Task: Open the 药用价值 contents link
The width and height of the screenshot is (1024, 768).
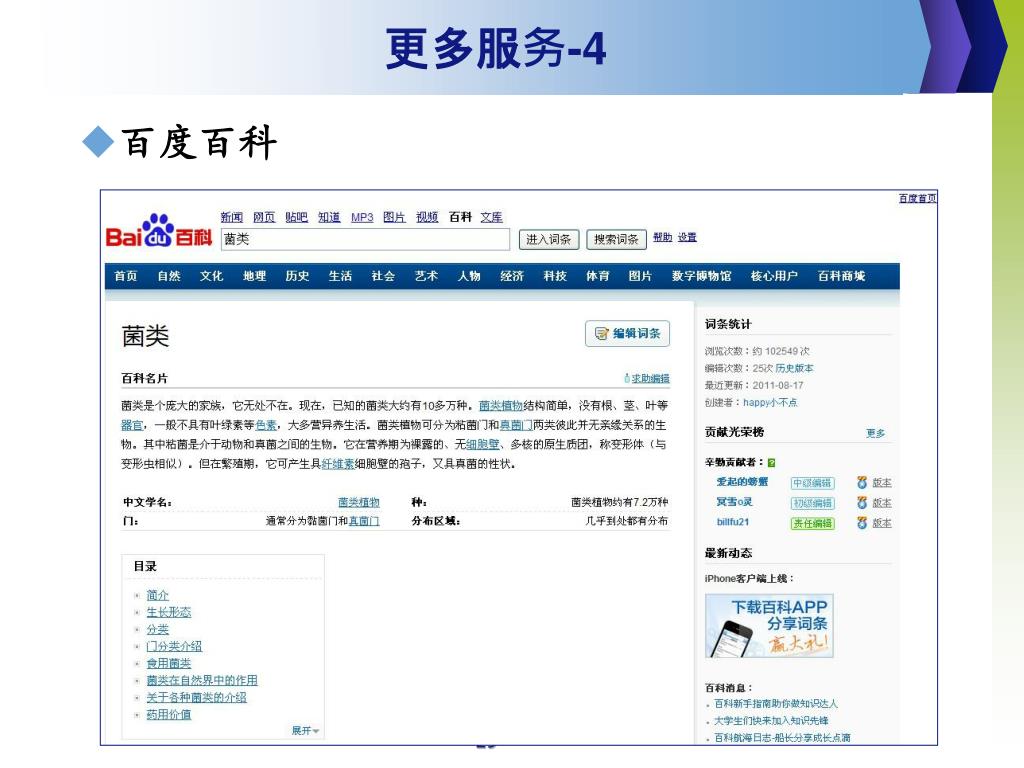Action: [168, 714]
